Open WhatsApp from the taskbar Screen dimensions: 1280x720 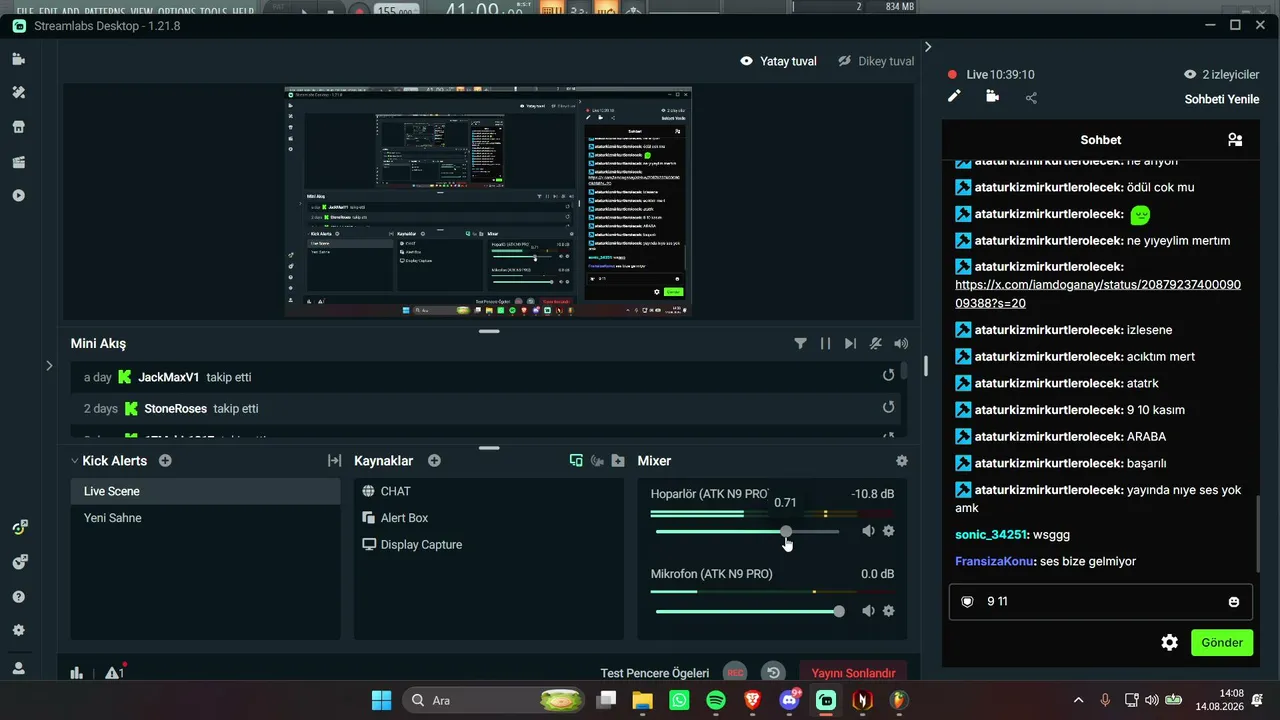click(680, 700)
